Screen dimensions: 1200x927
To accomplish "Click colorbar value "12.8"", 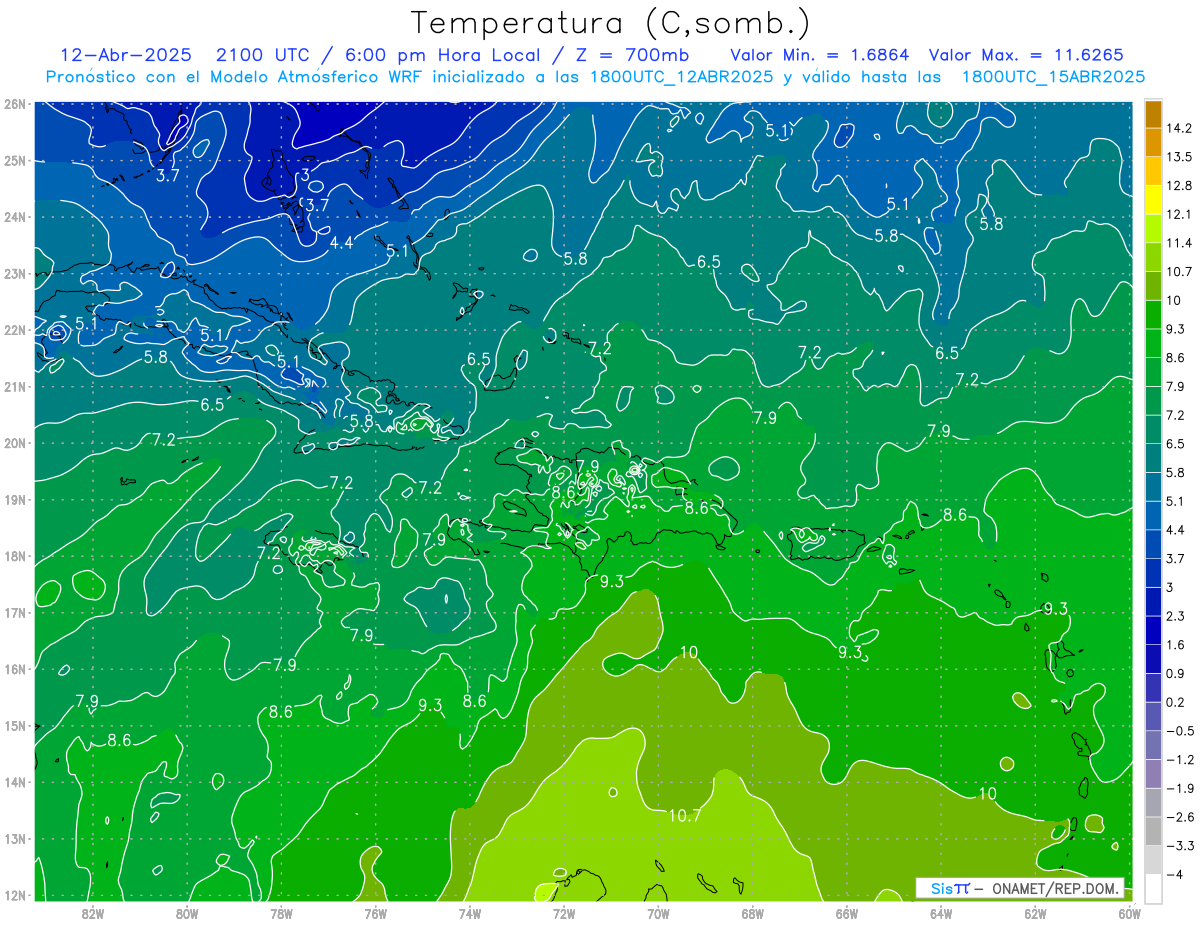I will (1179, 186).
